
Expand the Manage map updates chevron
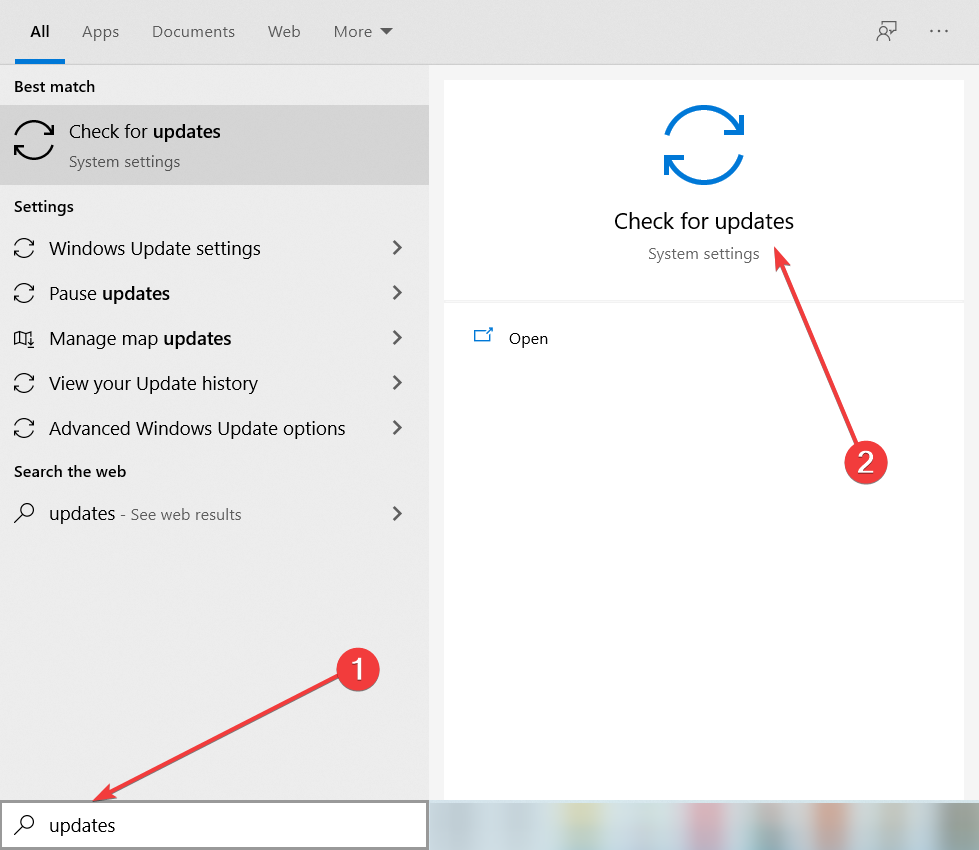(x=397, y=338)
